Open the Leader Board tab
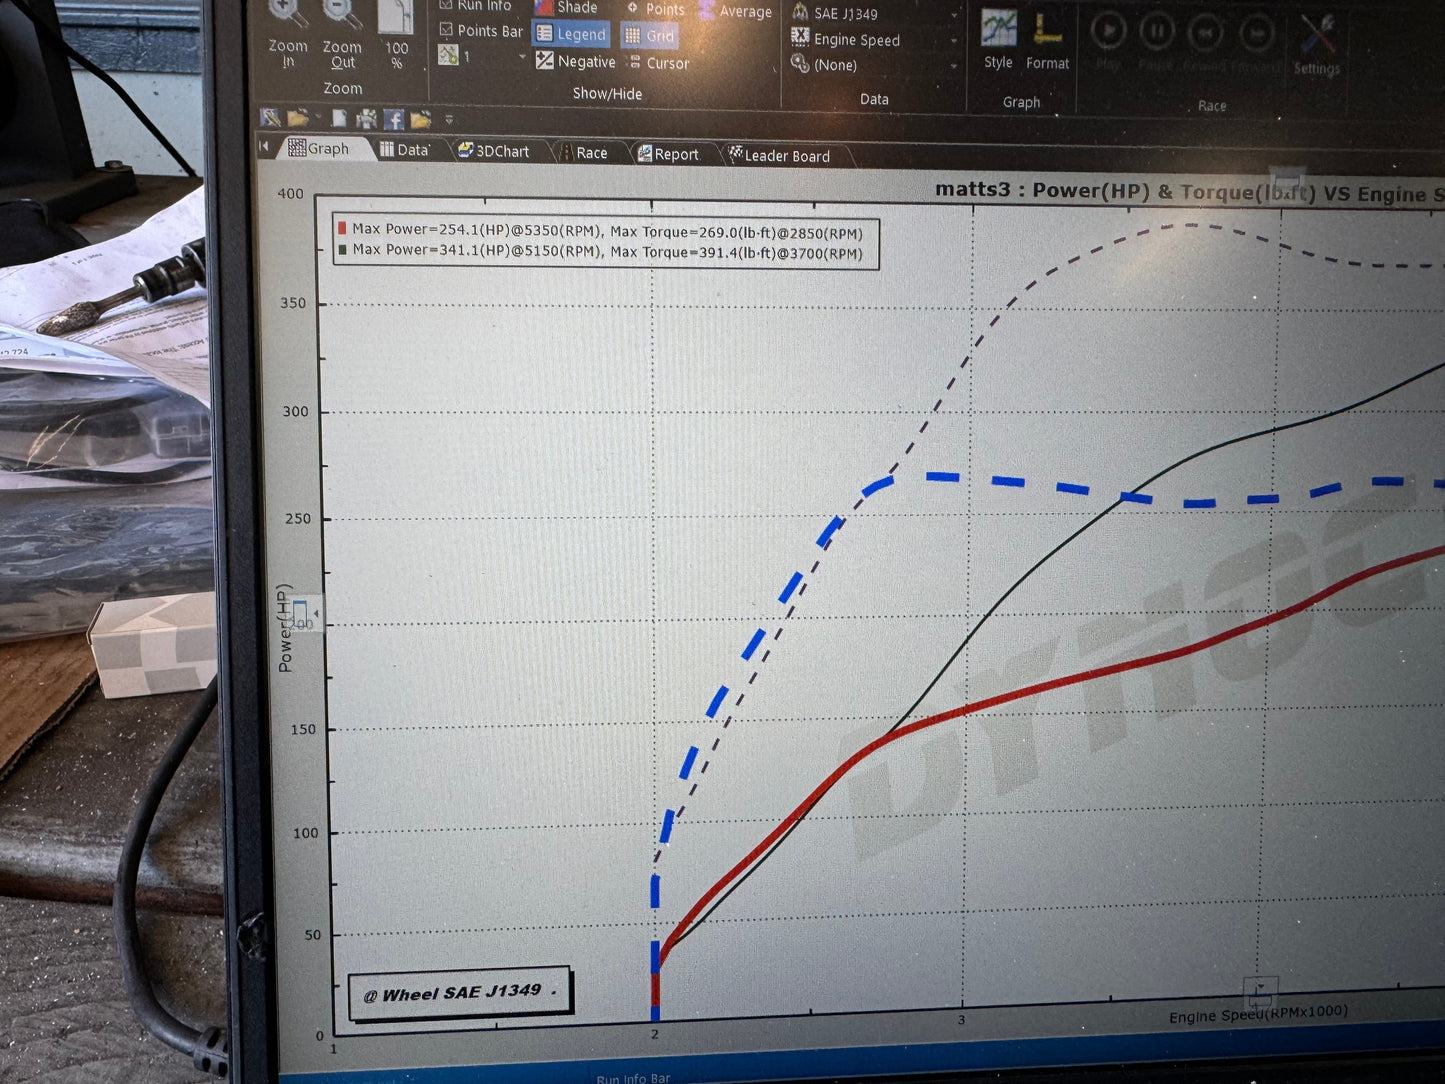Viewport: 1445px width, 1084px height. pos(787,155)
